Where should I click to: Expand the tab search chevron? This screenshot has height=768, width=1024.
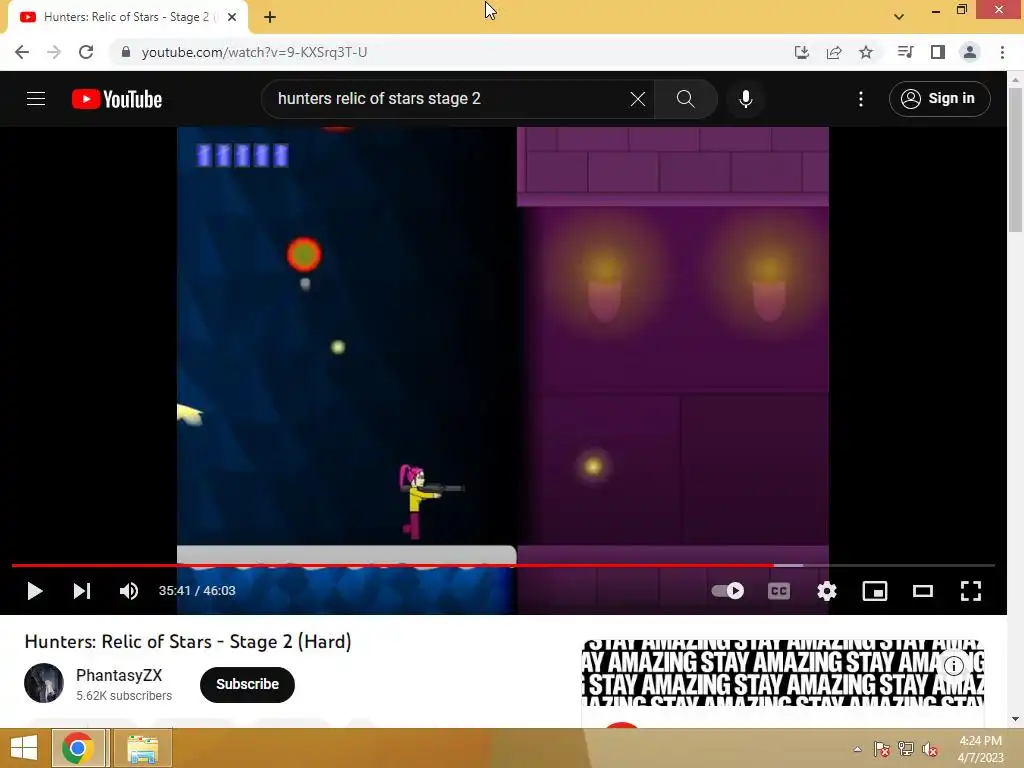[x=899, y=17]
